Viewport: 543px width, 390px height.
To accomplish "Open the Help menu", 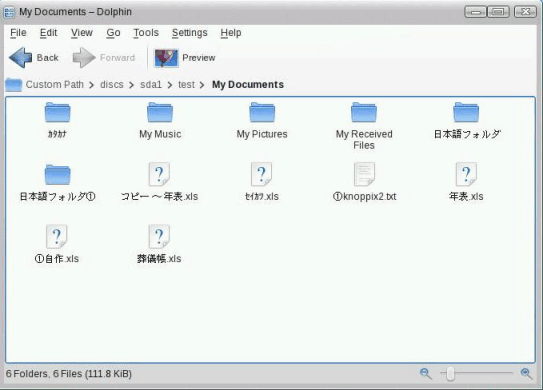I will (231, 33).
